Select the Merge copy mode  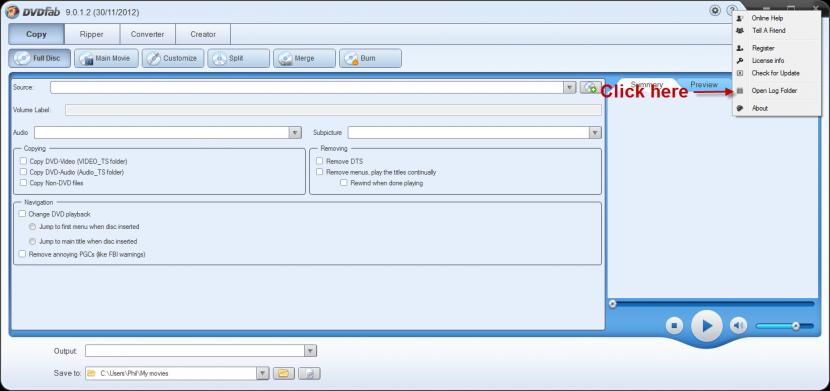[x=304, y=58]
